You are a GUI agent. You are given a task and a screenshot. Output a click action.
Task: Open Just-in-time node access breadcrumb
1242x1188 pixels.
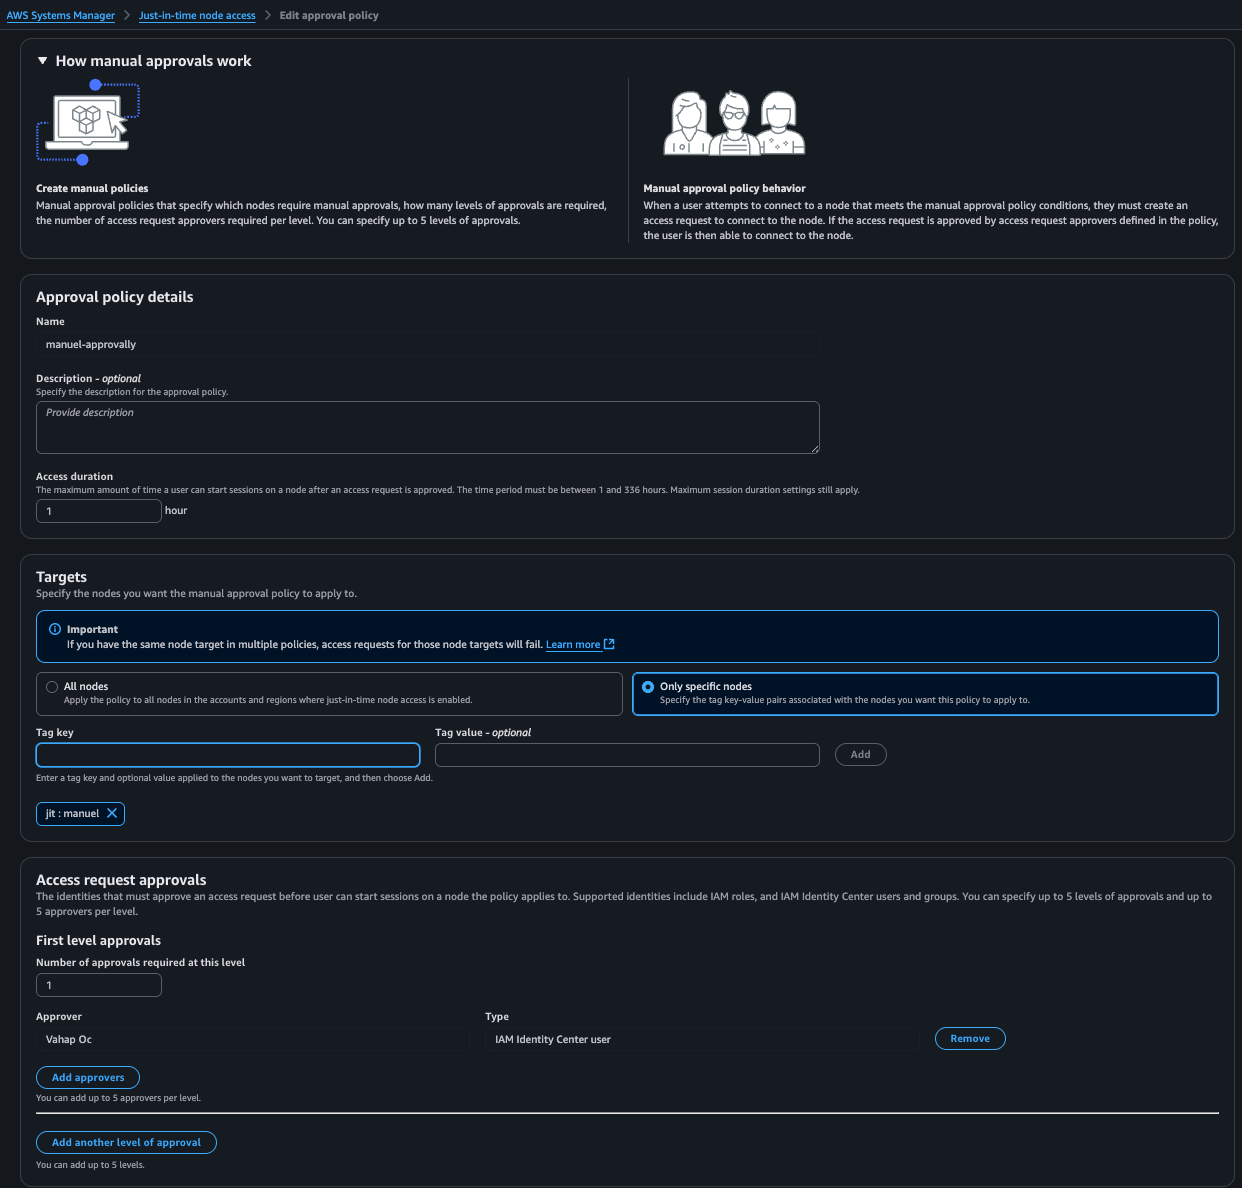[197, 16]
